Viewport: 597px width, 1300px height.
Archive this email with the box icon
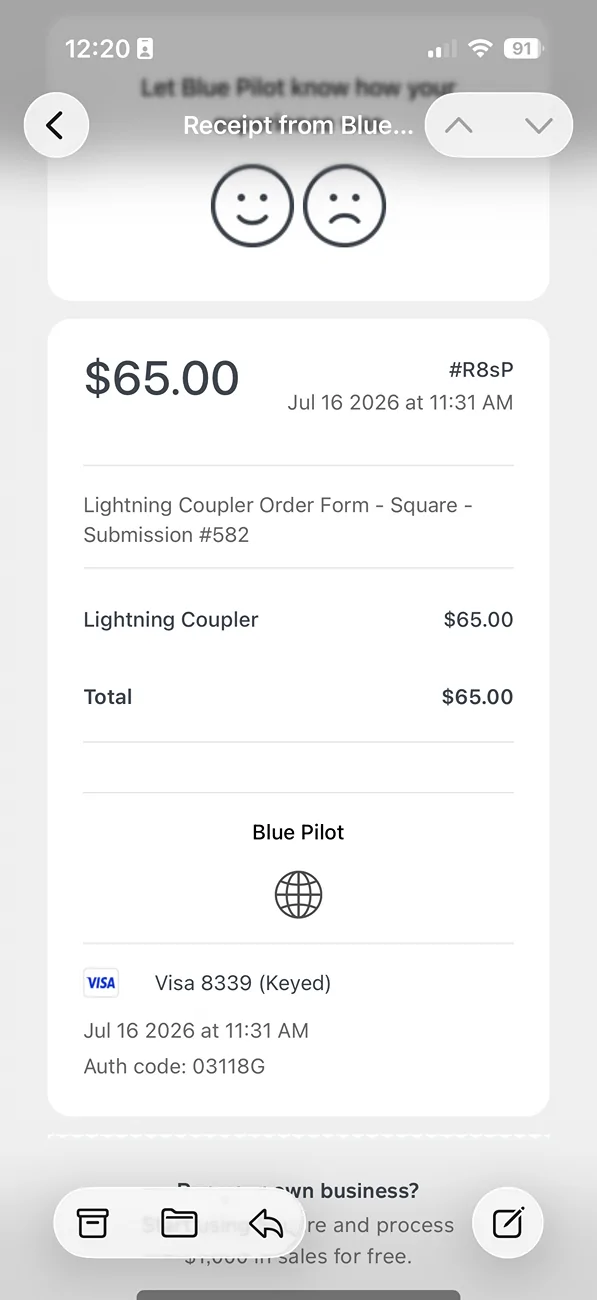pos(93,1222)
